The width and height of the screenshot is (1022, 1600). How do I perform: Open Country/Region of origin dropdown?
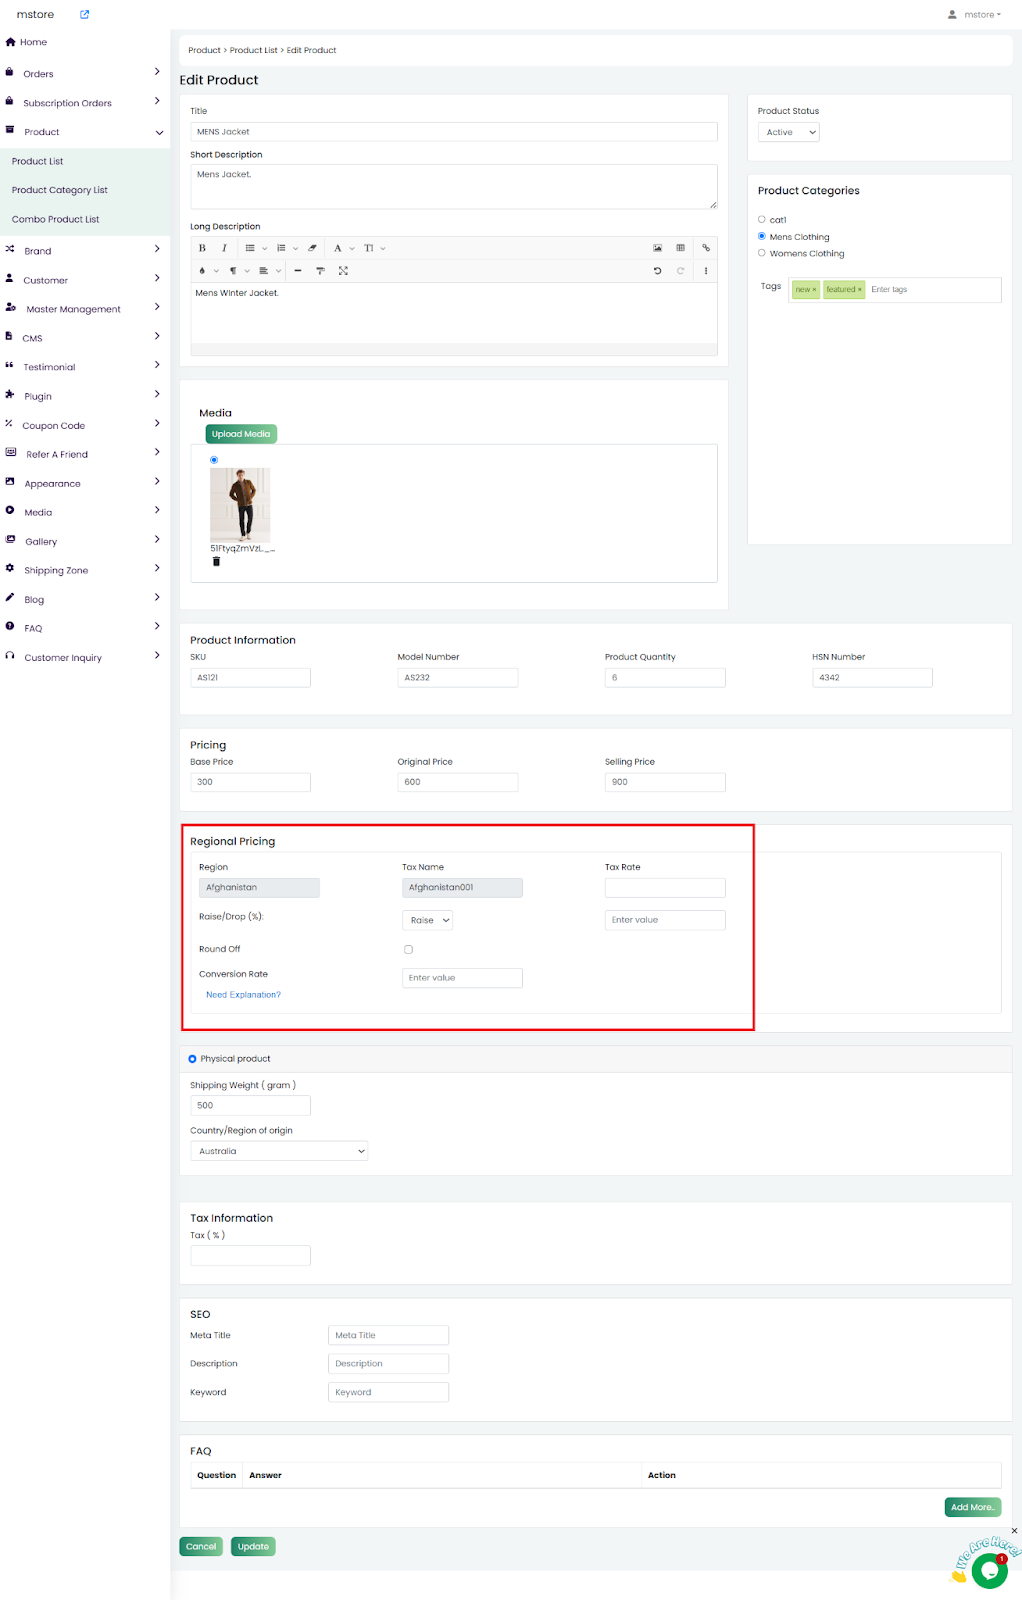pos(279,1151)
